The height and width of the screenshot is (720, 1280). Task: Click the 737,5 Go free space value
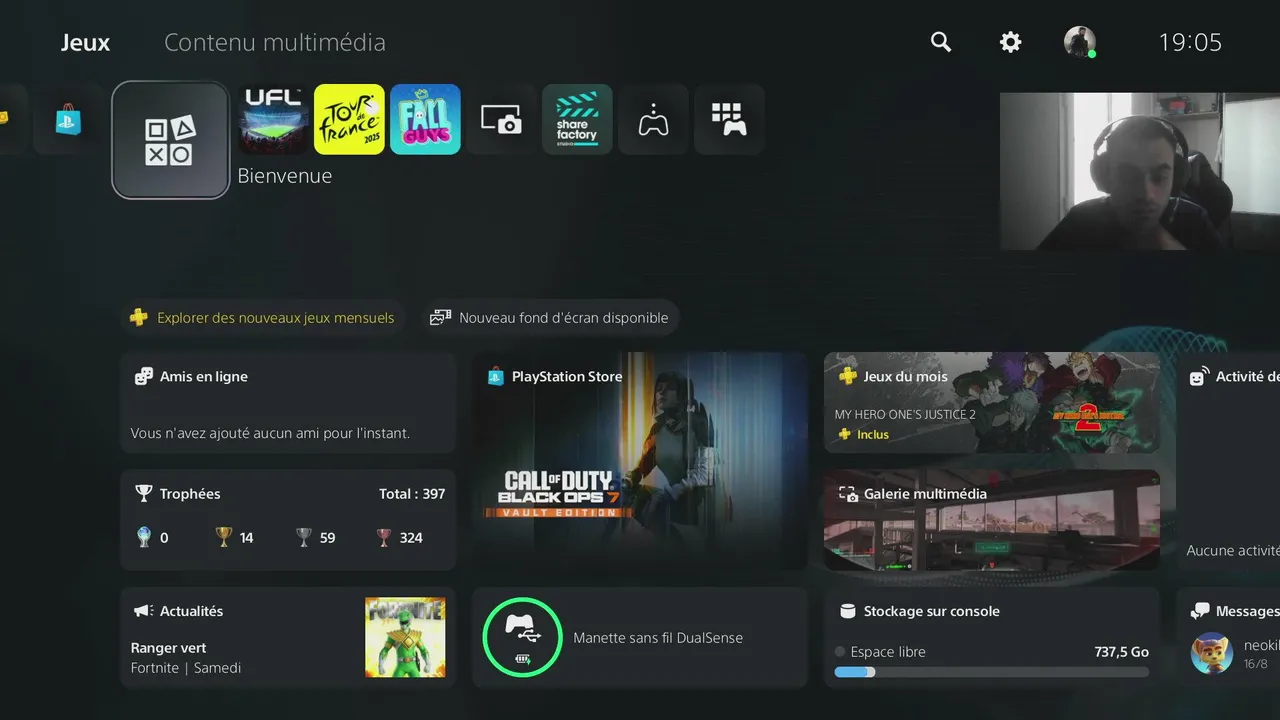1121,652
